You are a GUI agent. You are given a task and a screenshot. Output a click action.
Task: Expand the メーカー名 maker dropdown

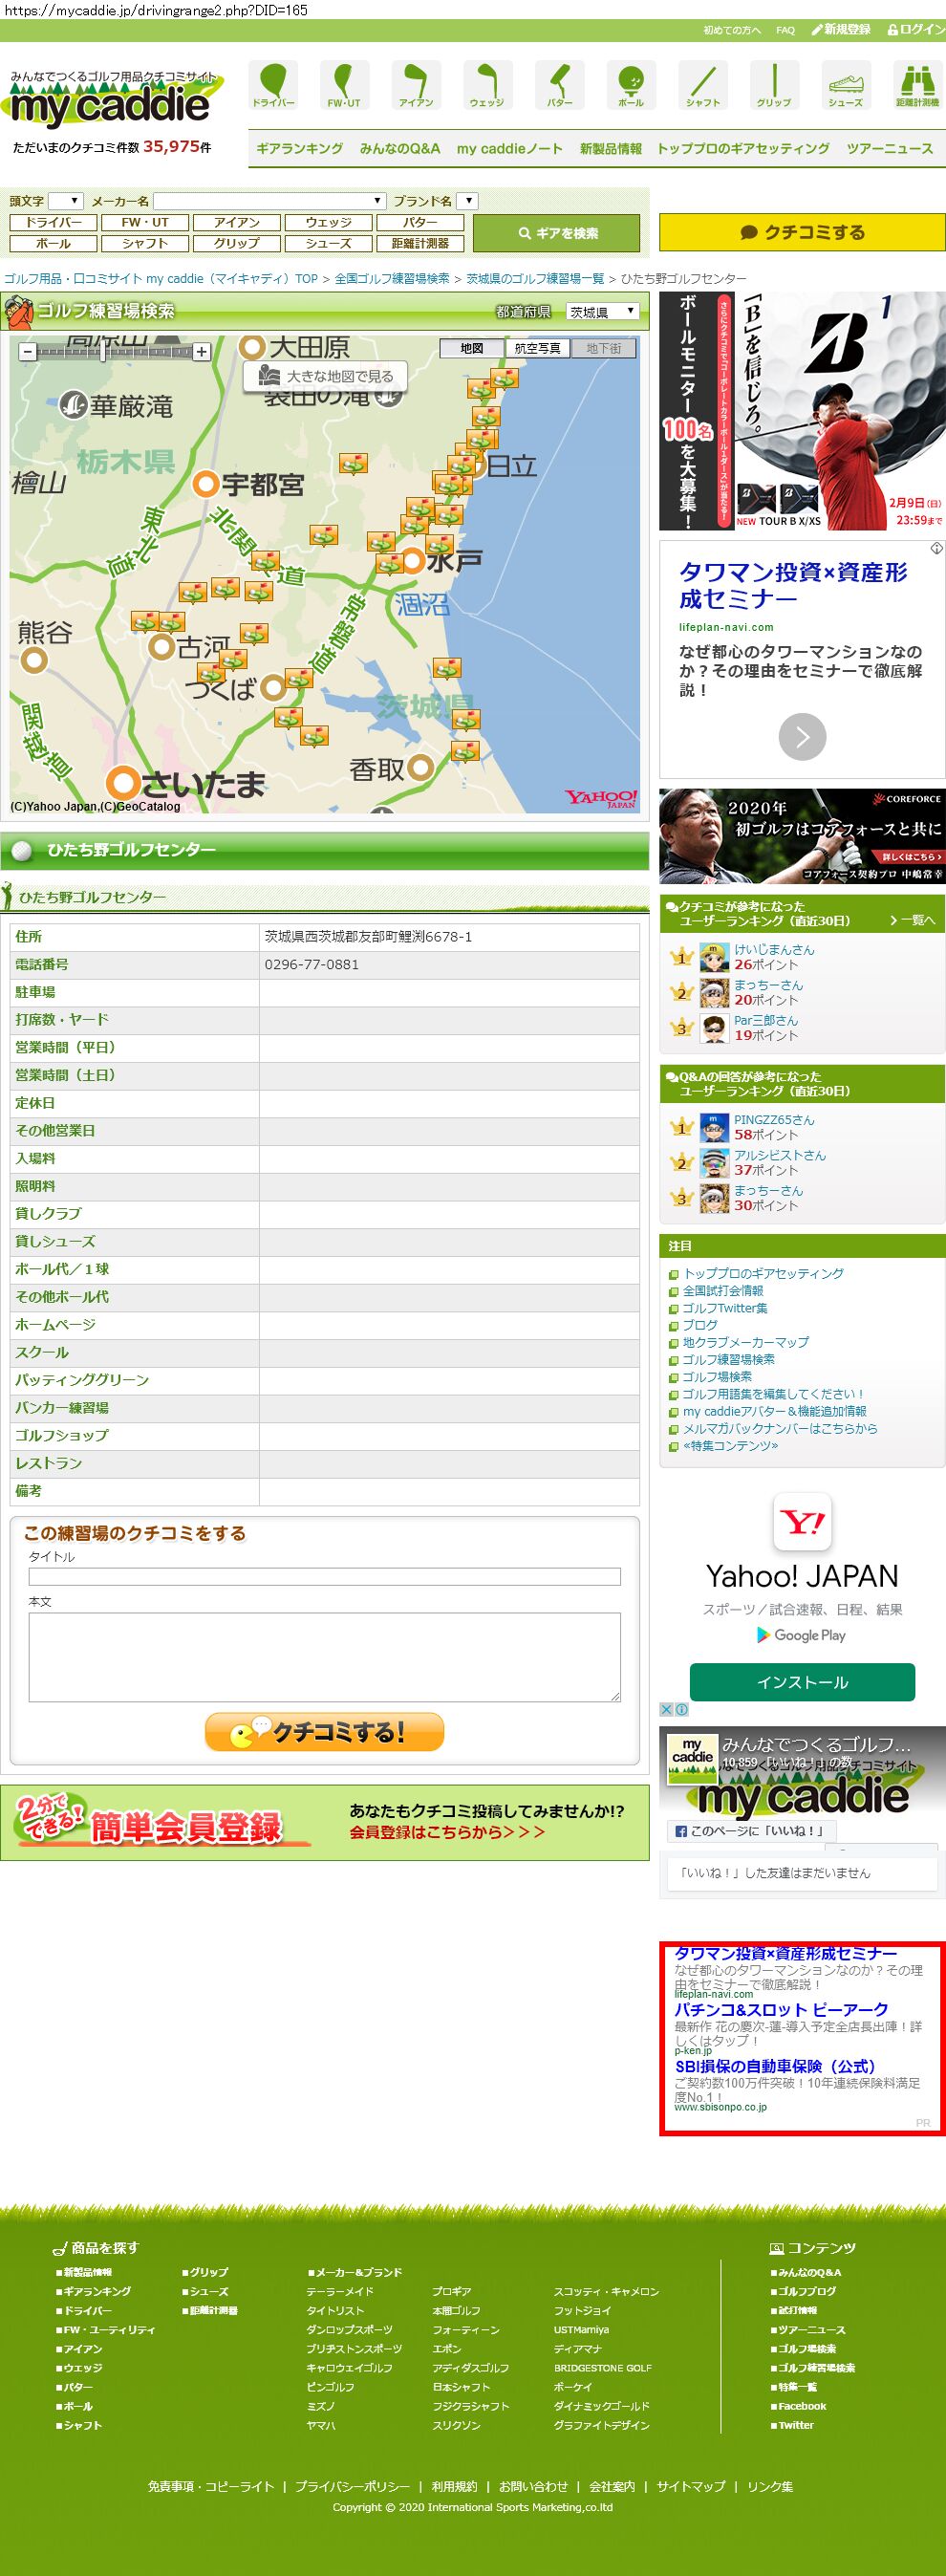coord(269,201)
